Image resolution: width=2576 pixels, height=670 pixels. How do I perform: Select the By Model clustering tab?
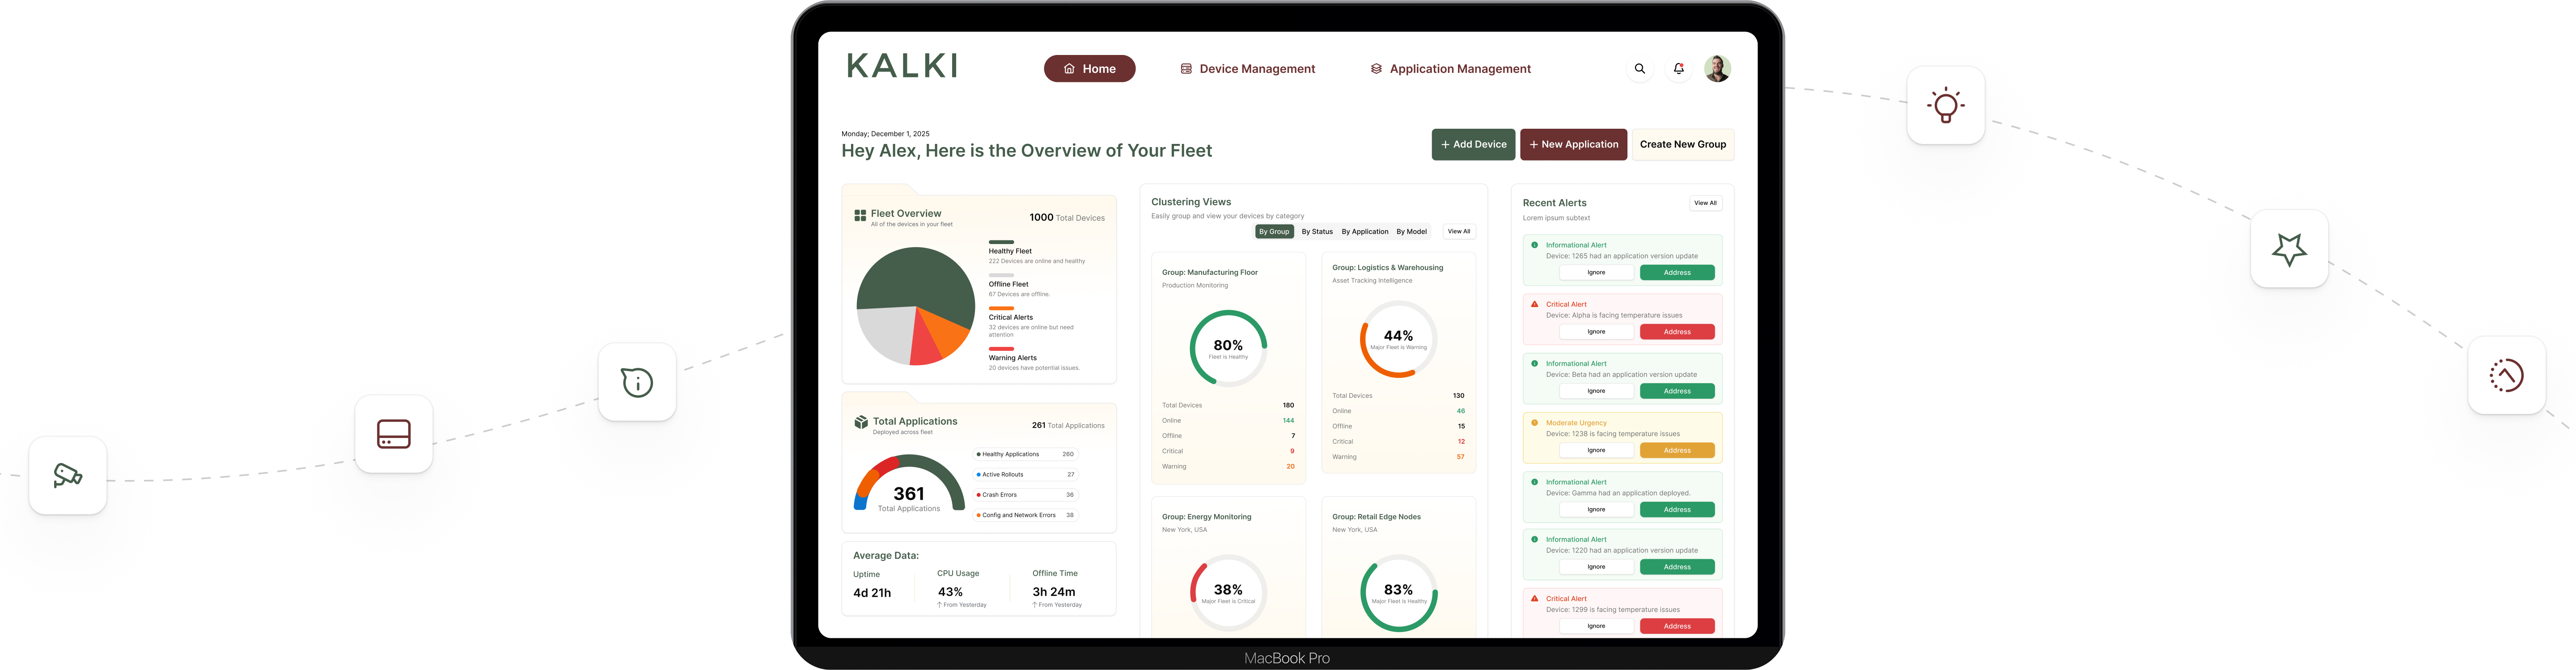pyautogui.click(x=1411, y=232)
